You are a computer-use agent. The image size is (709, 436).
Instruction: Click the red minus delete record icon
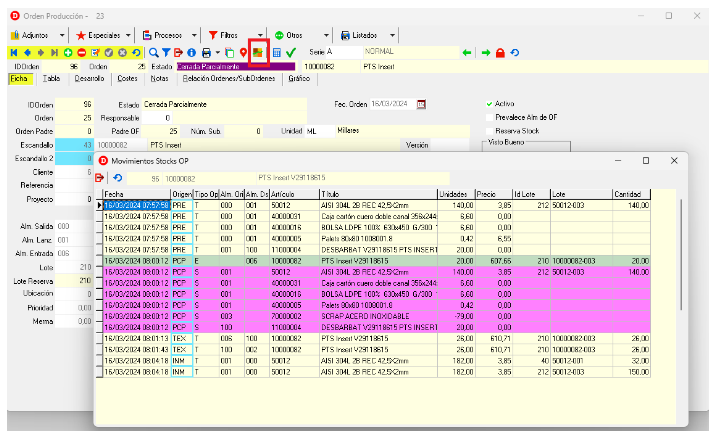(81, 52)
